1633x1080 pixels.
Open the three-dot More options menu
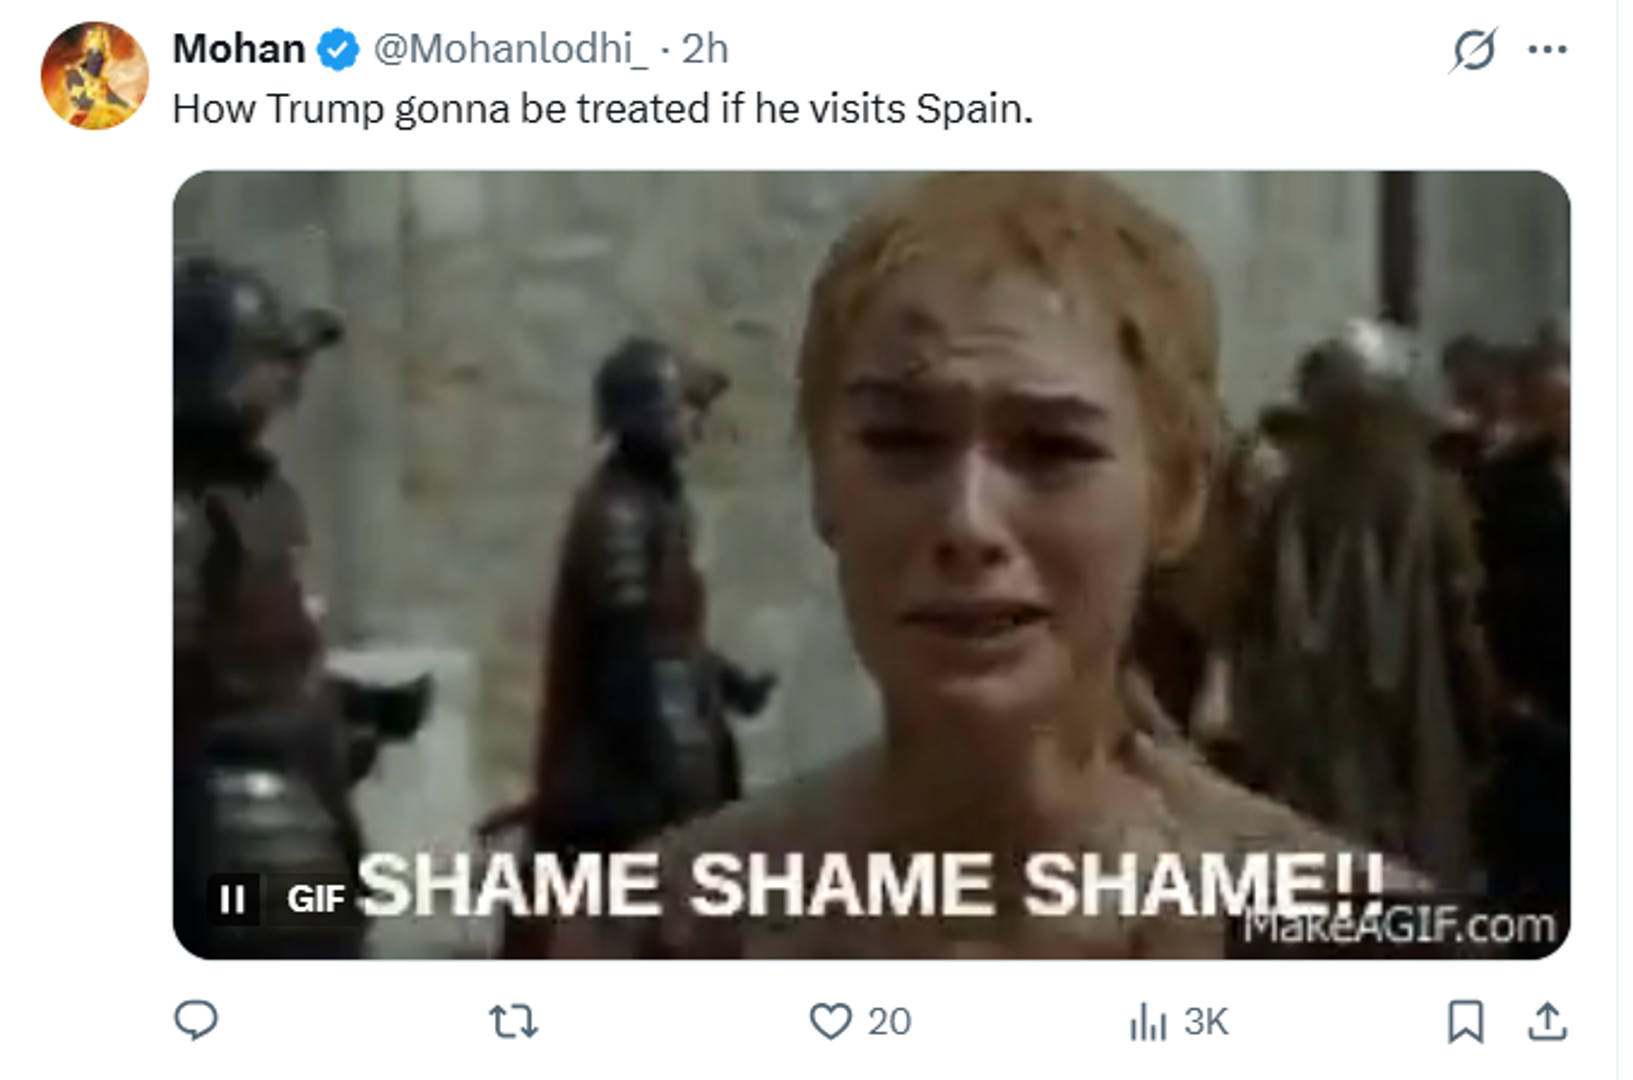(1547, 49)
